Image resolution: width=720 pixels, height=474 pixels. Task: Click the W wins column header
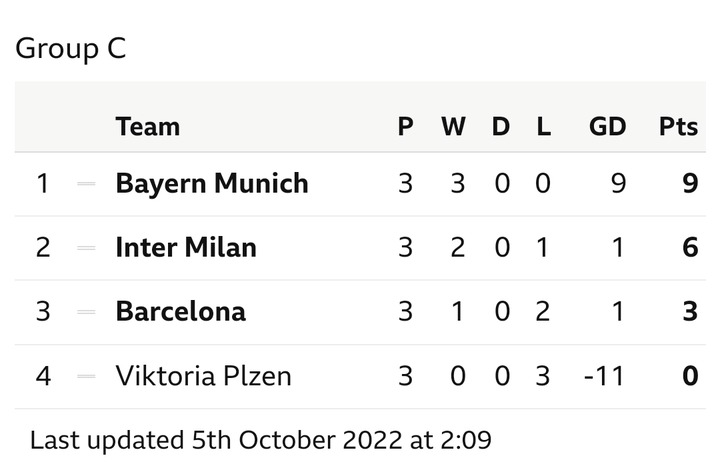click(x=453, y=126)
